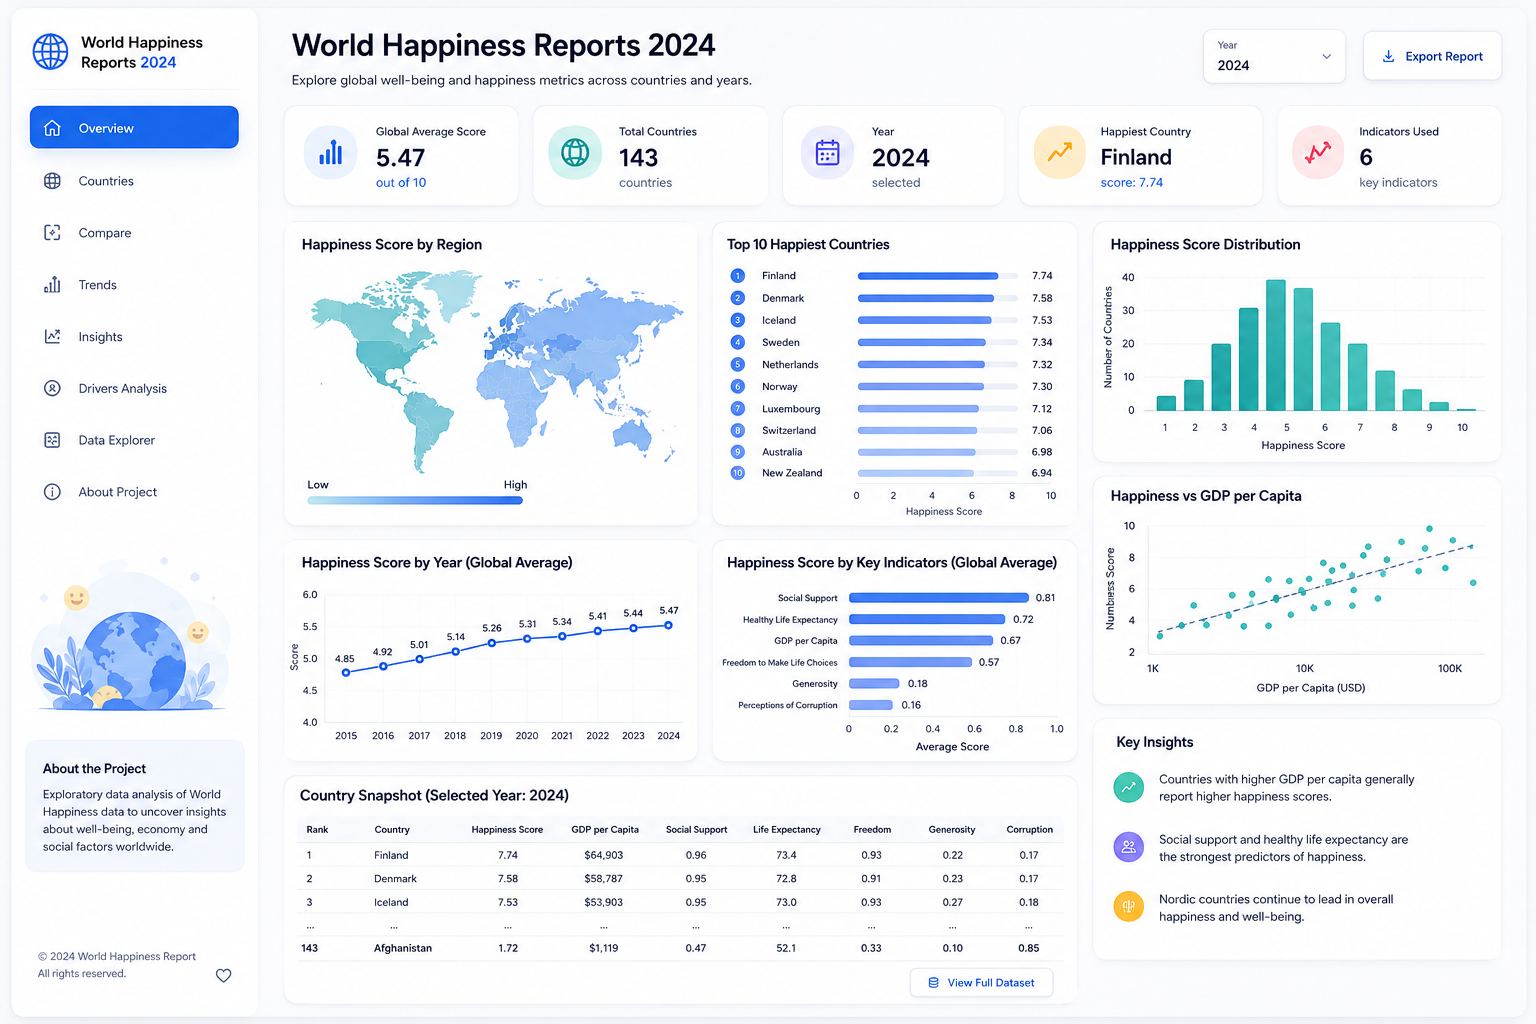Click the heart icon in sidebar footer
The width and height of the screenshot is (1536, 1024).
224,976
